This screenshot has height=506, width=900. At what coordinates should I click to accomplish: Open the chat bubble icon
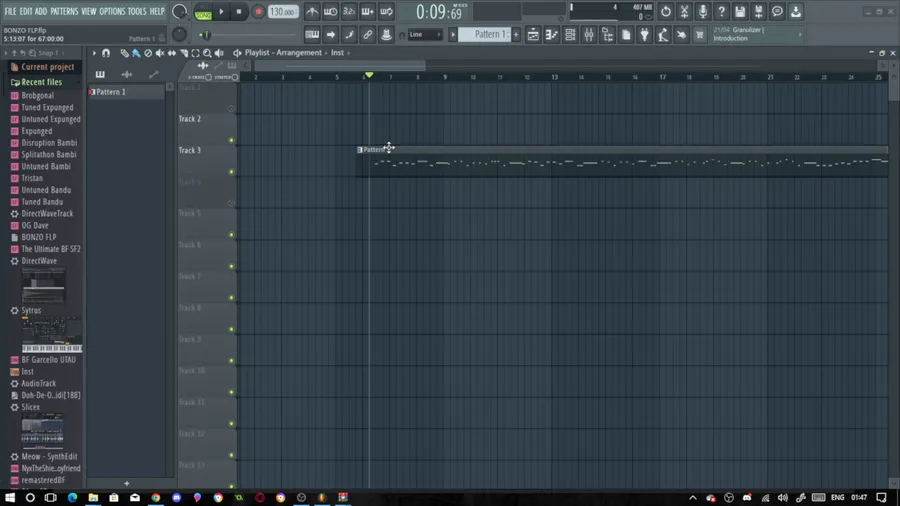click(777, 11)
